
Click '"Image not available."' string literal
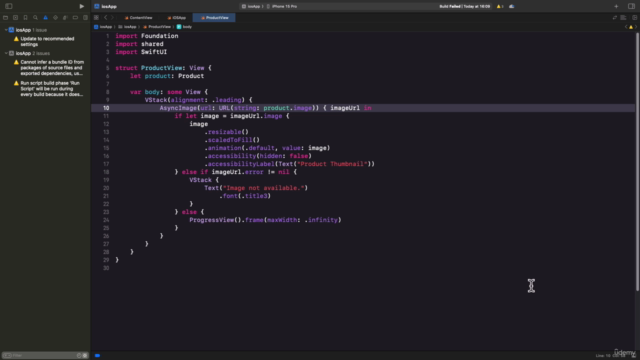(264, 188)
